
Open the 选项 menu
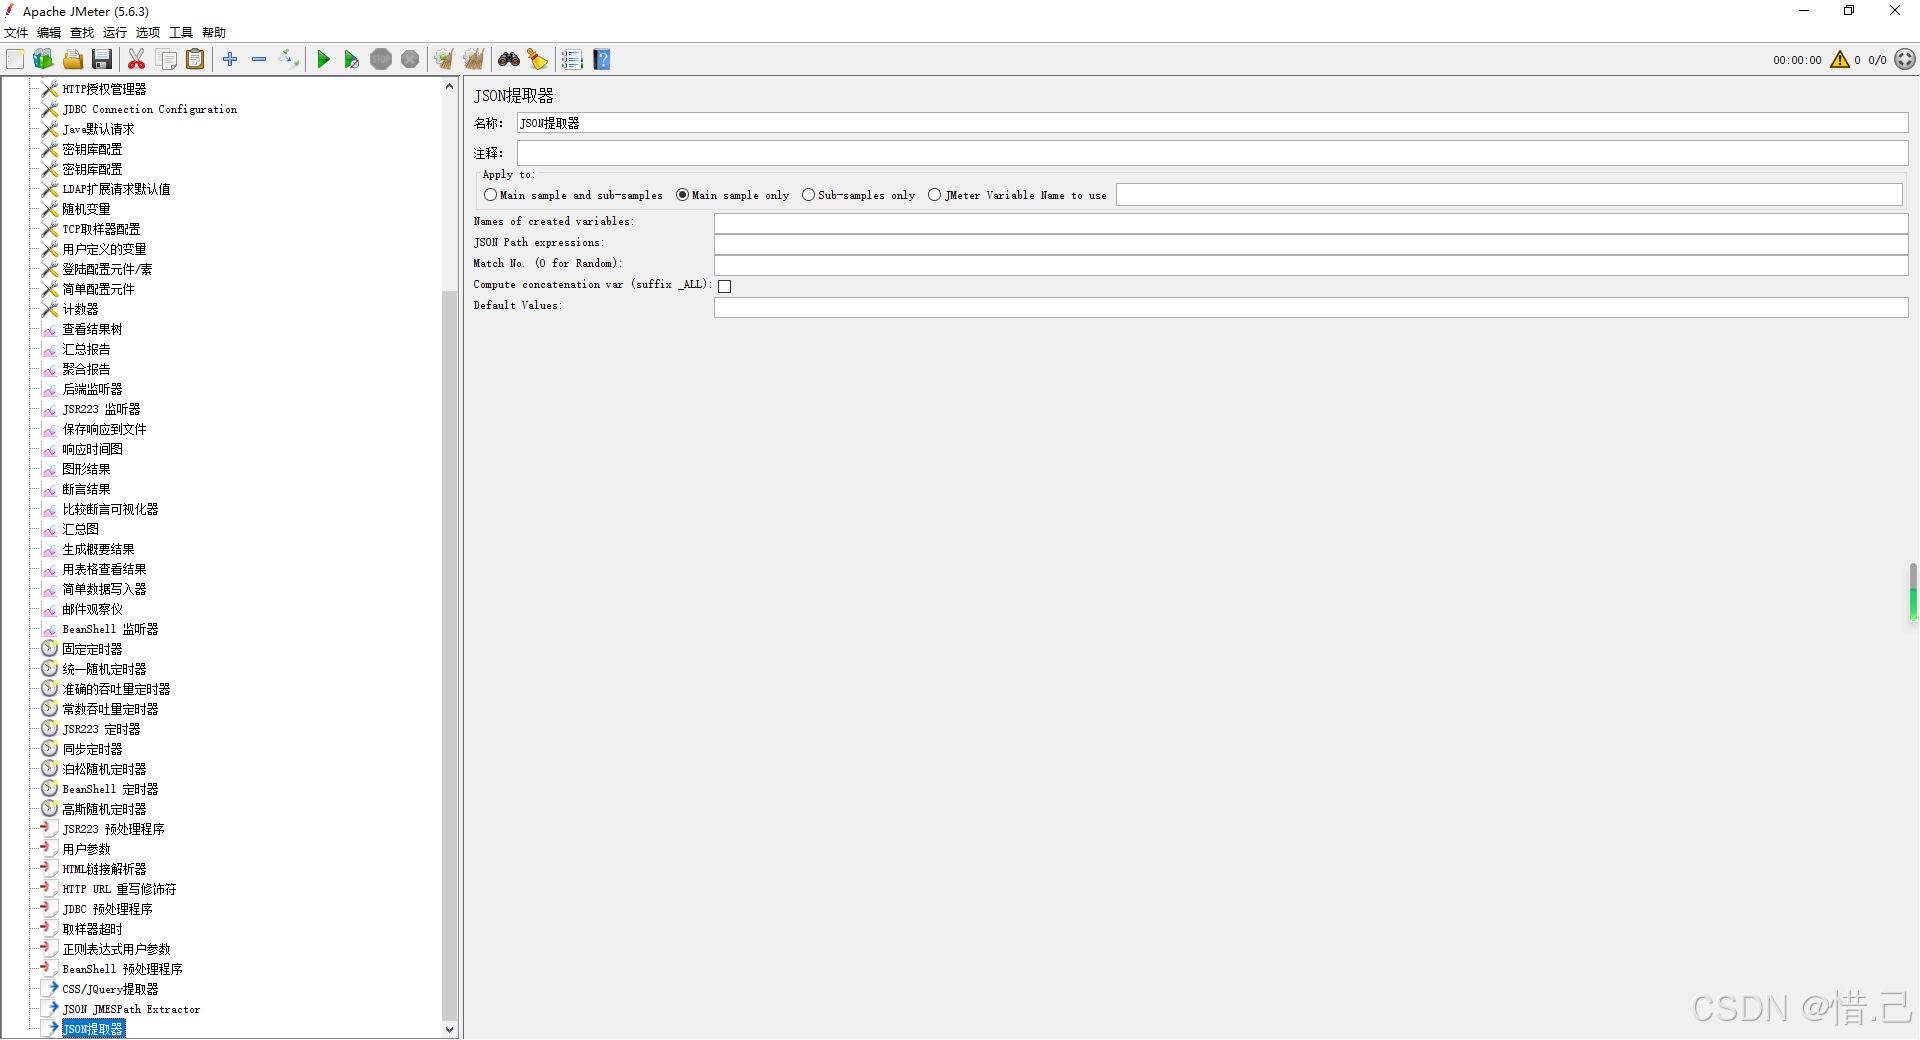point(148,33)
